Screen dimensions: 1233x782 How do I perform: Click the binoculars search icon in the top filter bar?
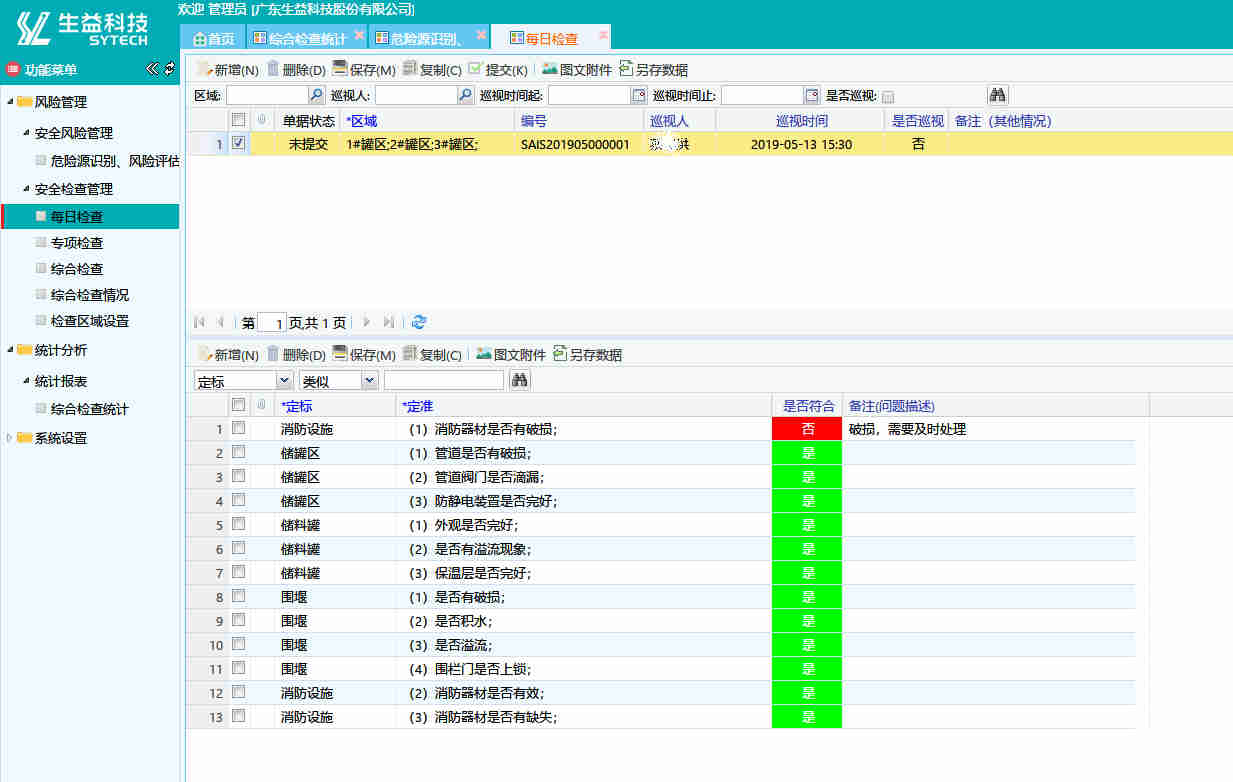997,96
